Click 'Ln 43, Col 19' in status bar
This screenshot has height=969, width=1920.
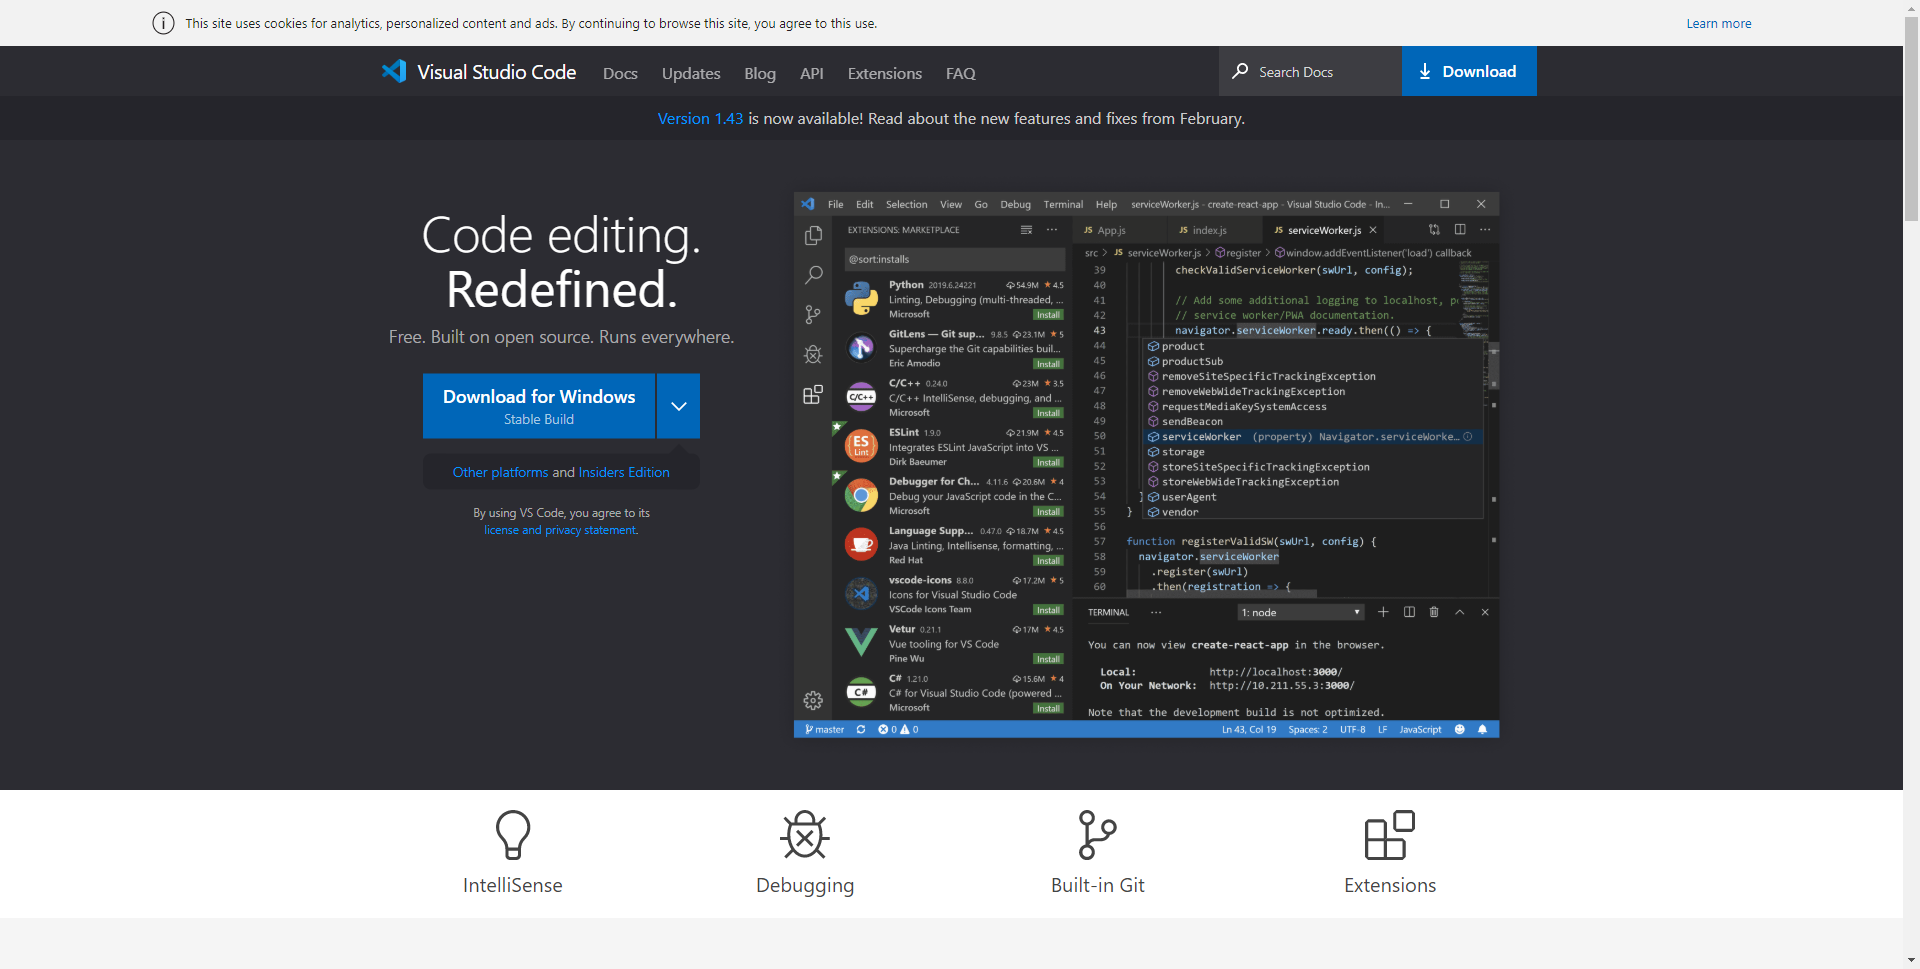[1249, 729]
